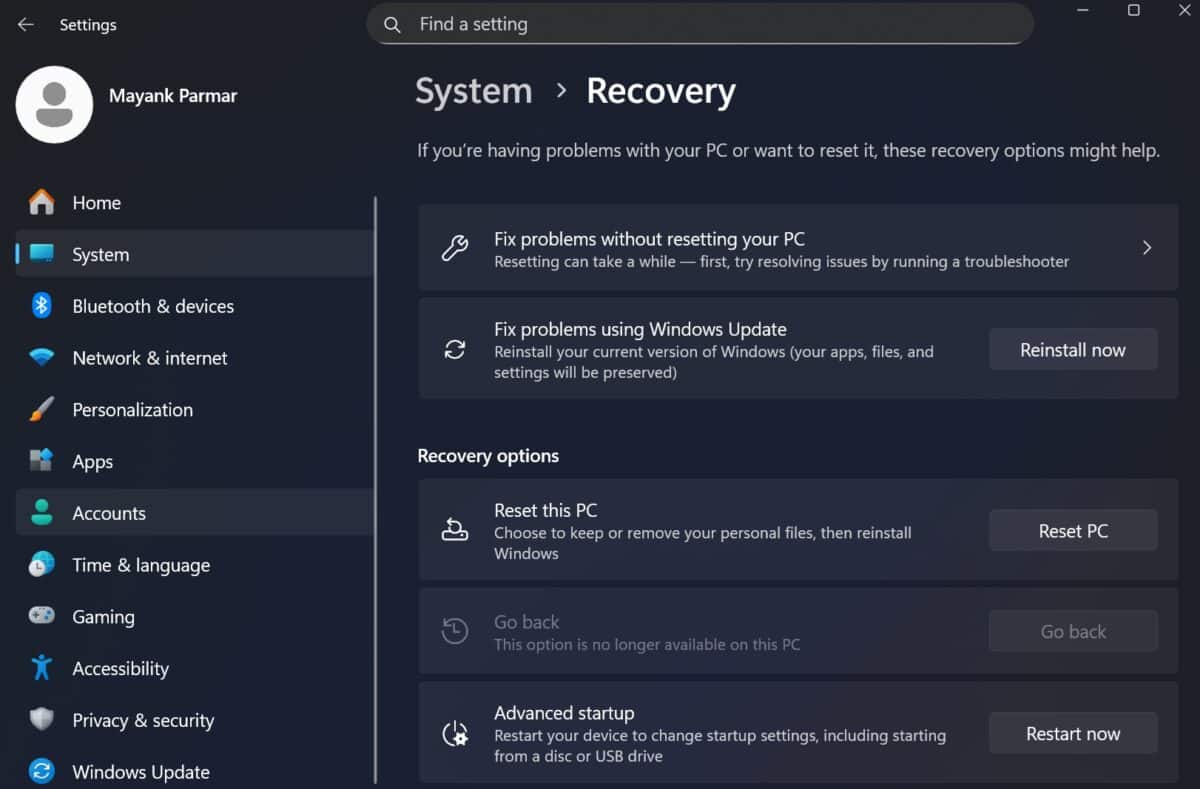
Task: Click the sidebar vertical scrollbar
Action: [x=375, y=490]
